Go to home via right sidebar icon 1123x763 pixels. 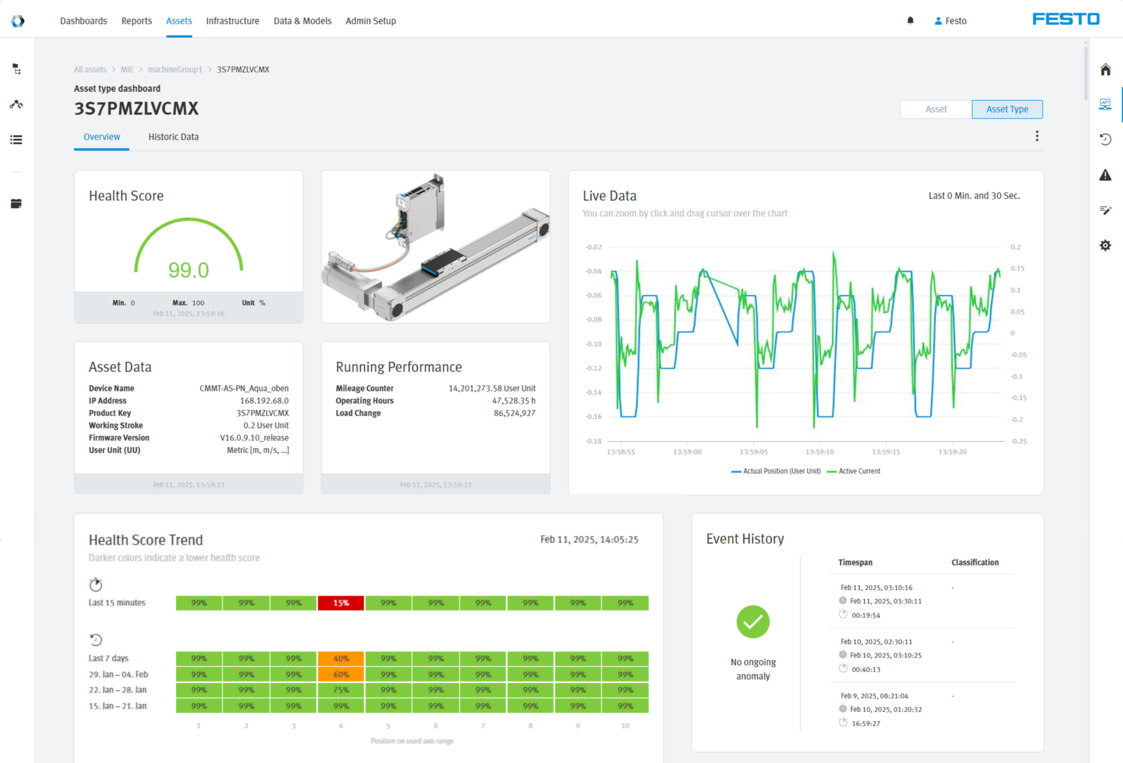[1105, 69]
